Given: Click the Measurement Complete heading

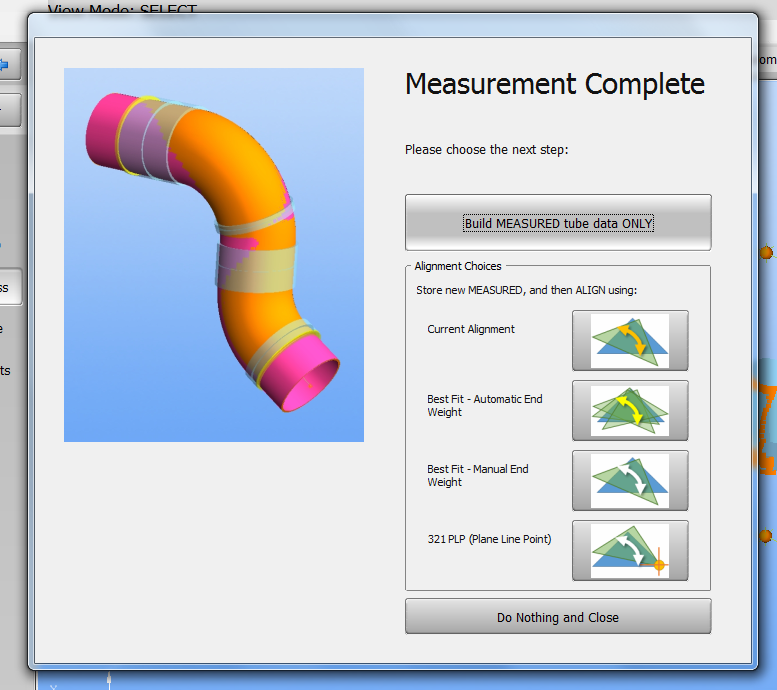Looking at the screenshot, I should point(554,84).
